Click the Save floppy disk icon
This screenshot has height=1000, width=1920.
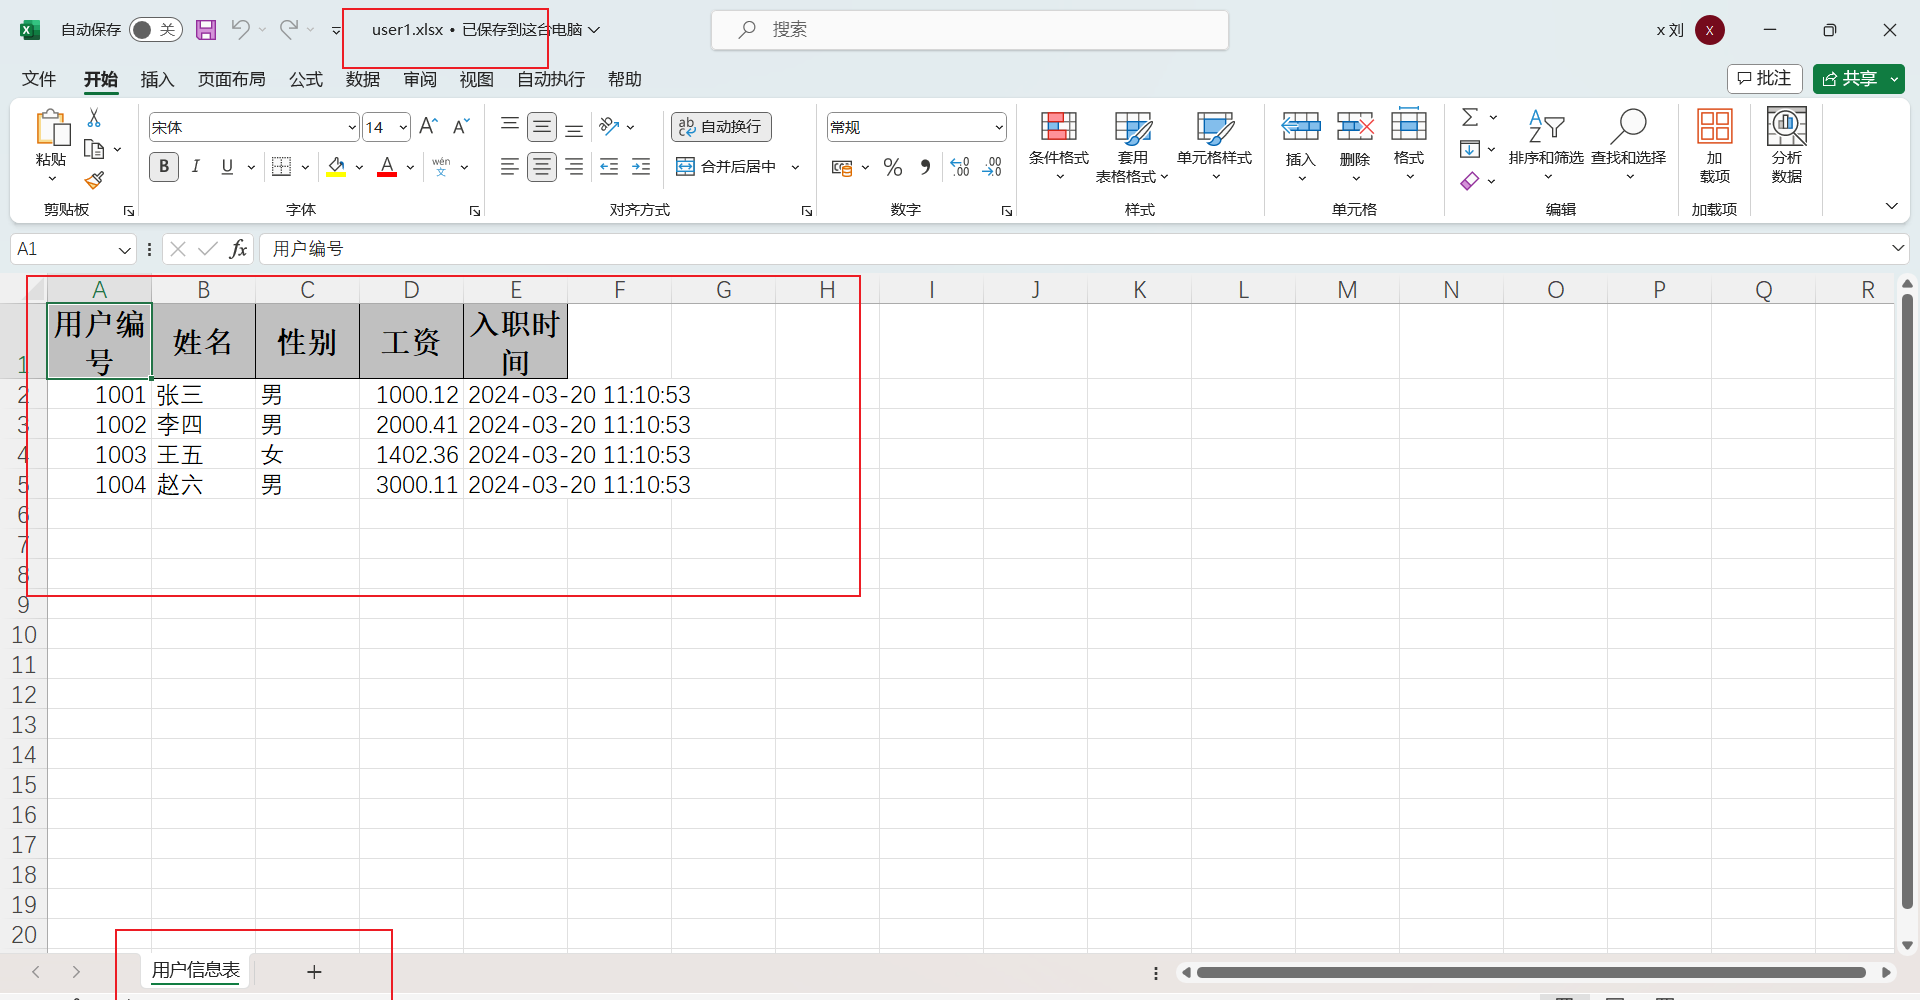206,30
